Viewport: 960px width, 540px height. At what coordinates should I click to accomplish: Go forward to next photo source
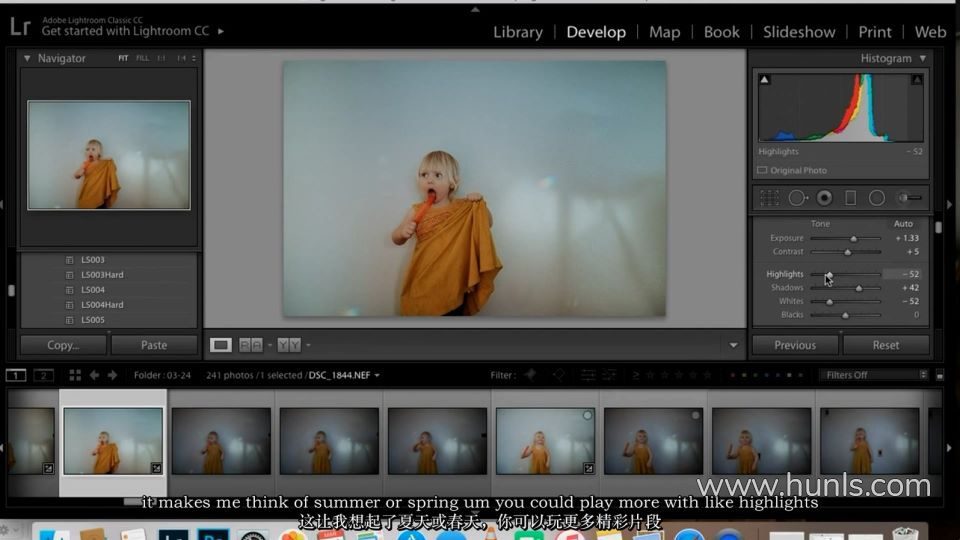tap(112, 375)
